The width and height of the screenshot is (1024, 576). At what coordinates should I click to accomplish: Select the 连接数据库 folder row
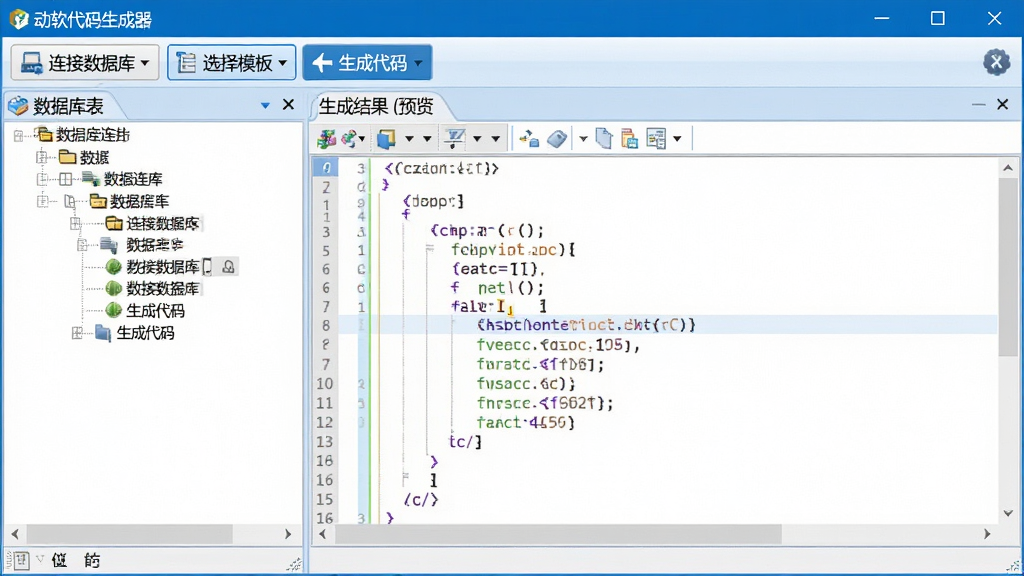click(x=163, y=223)
